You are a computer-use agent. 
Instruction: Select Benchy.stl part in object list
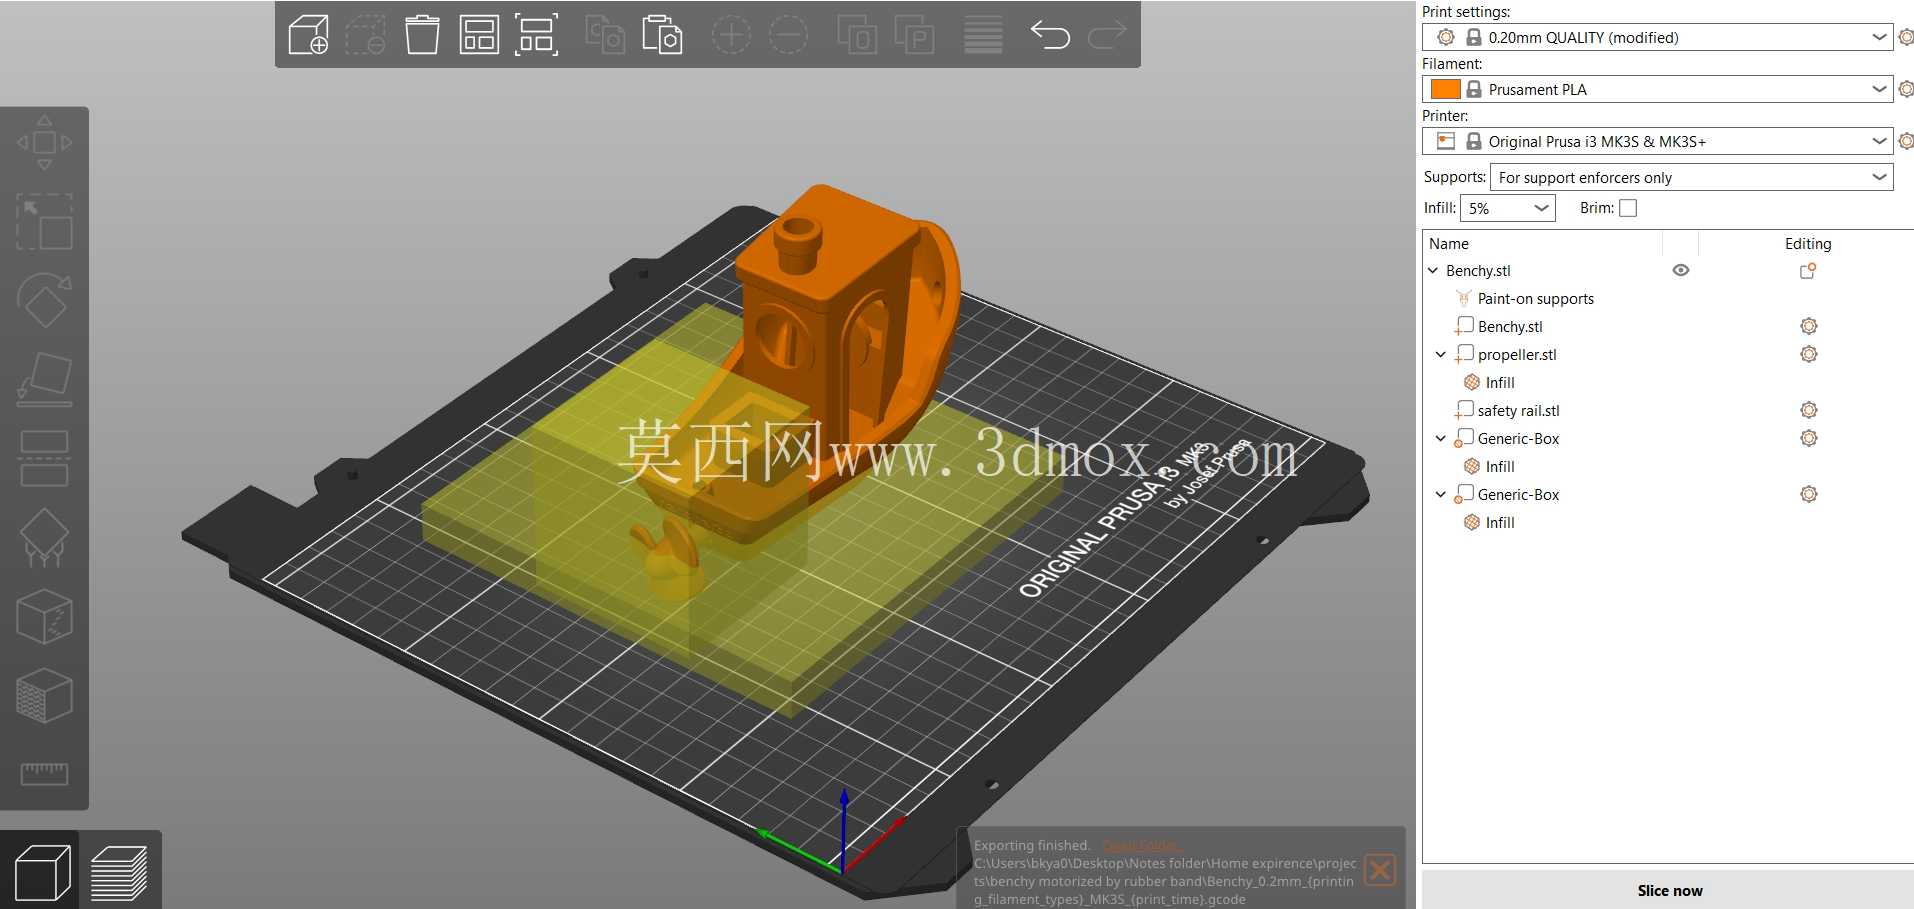[1510, 326]
